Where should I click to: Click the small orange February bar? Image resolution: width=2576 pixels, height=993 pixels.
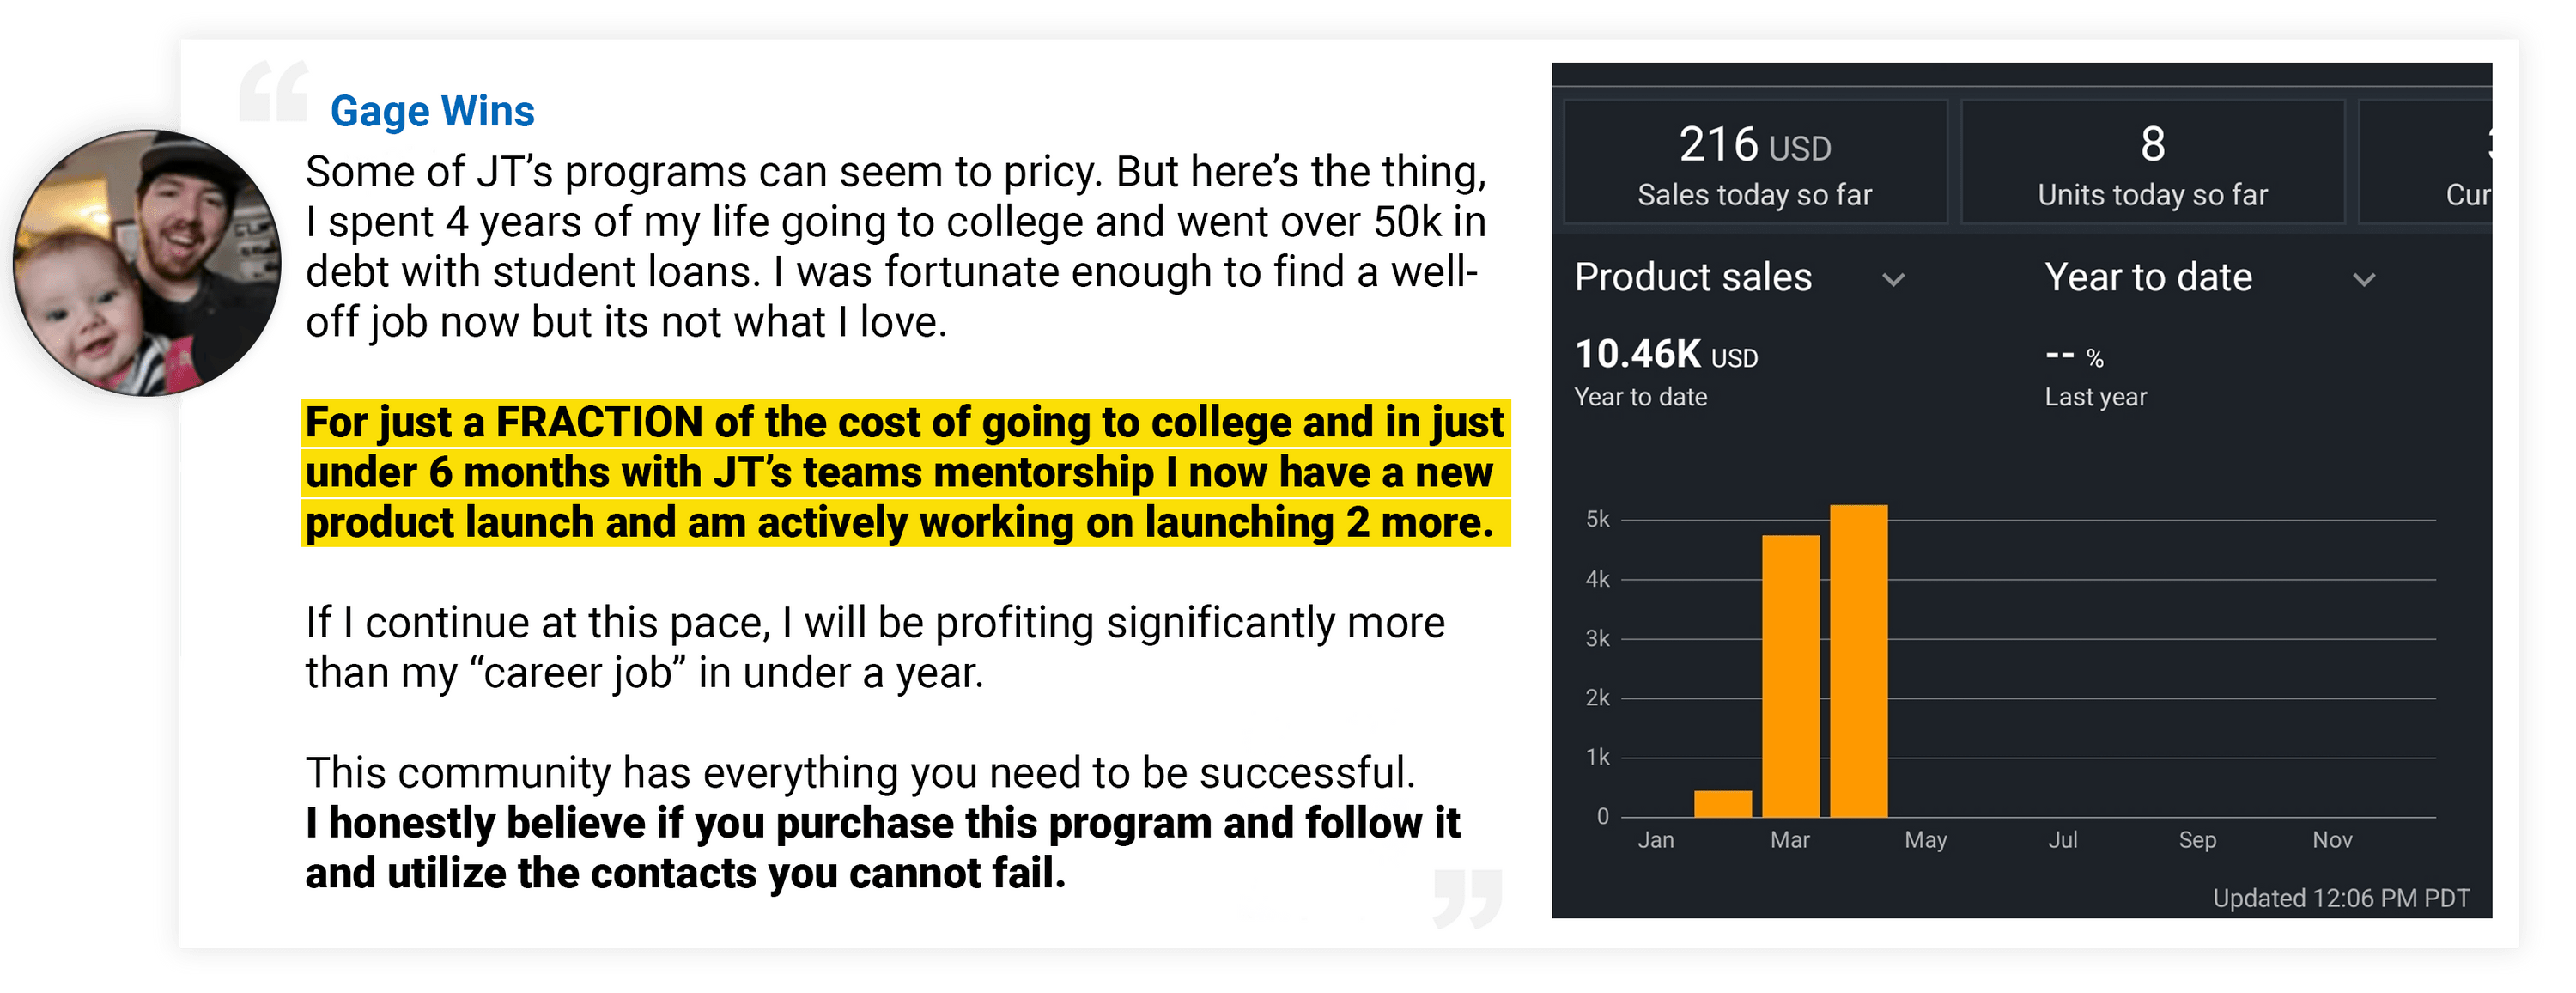coord(1722,804)
